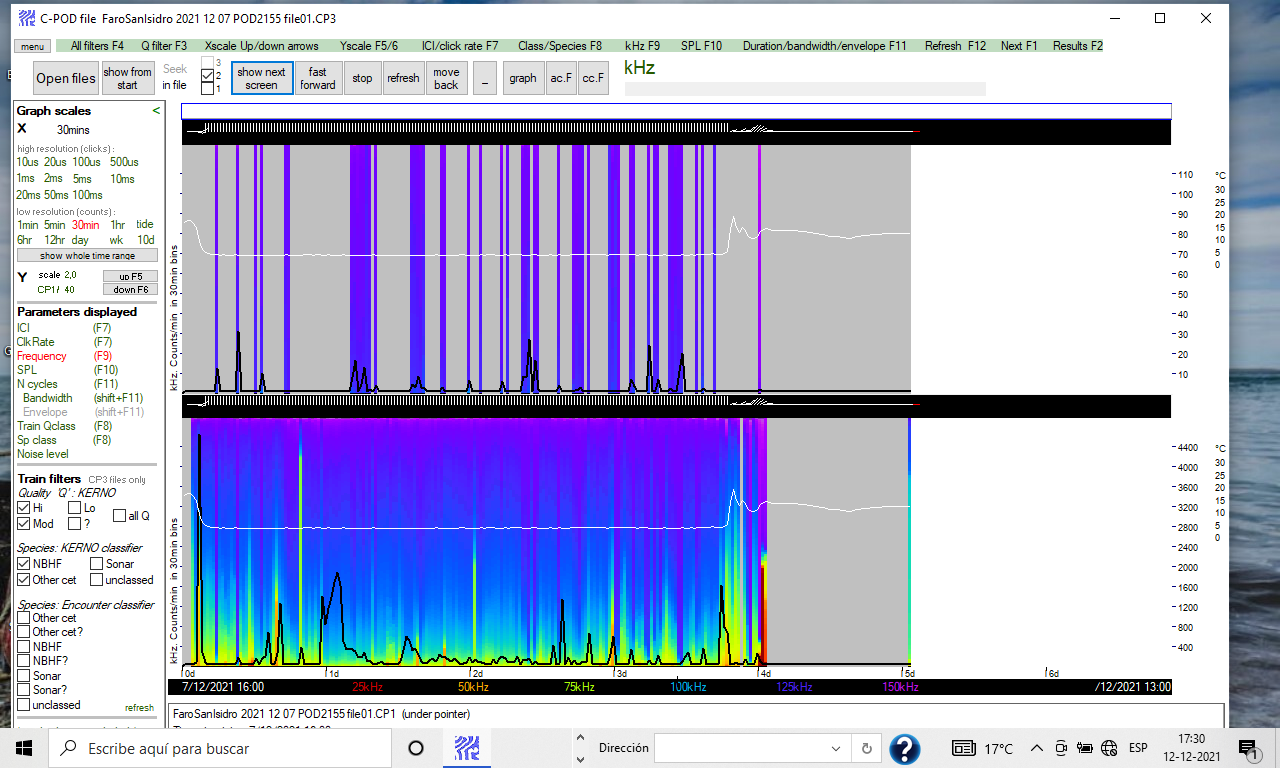Click the Windows Start button

25,748
